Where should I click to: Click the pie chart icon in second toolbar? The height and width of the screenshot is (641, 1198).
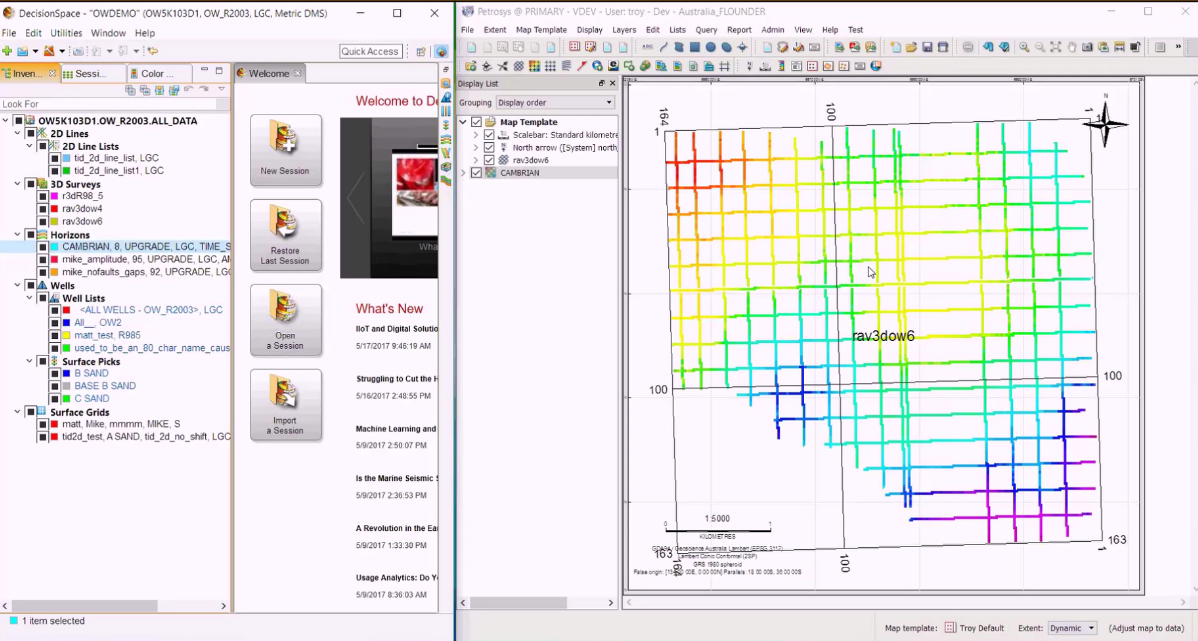876,66
